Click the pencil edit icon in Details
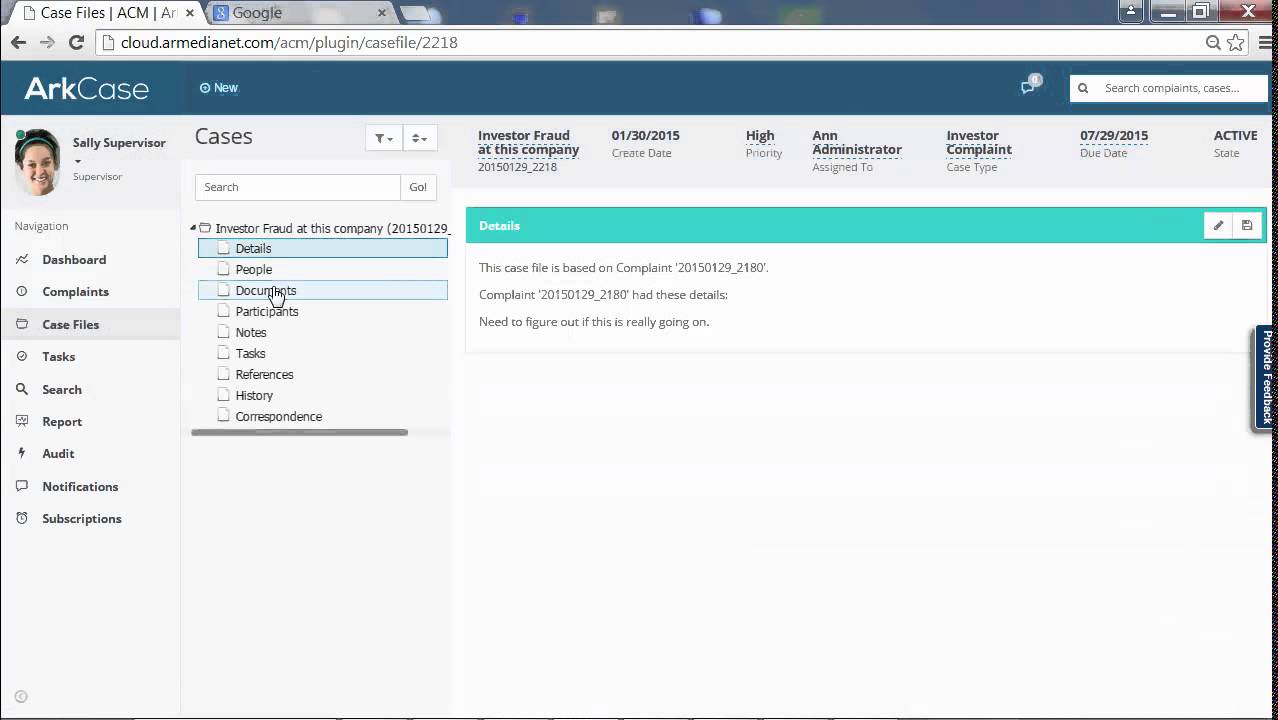The image size is (1278, 720). 1218,226
